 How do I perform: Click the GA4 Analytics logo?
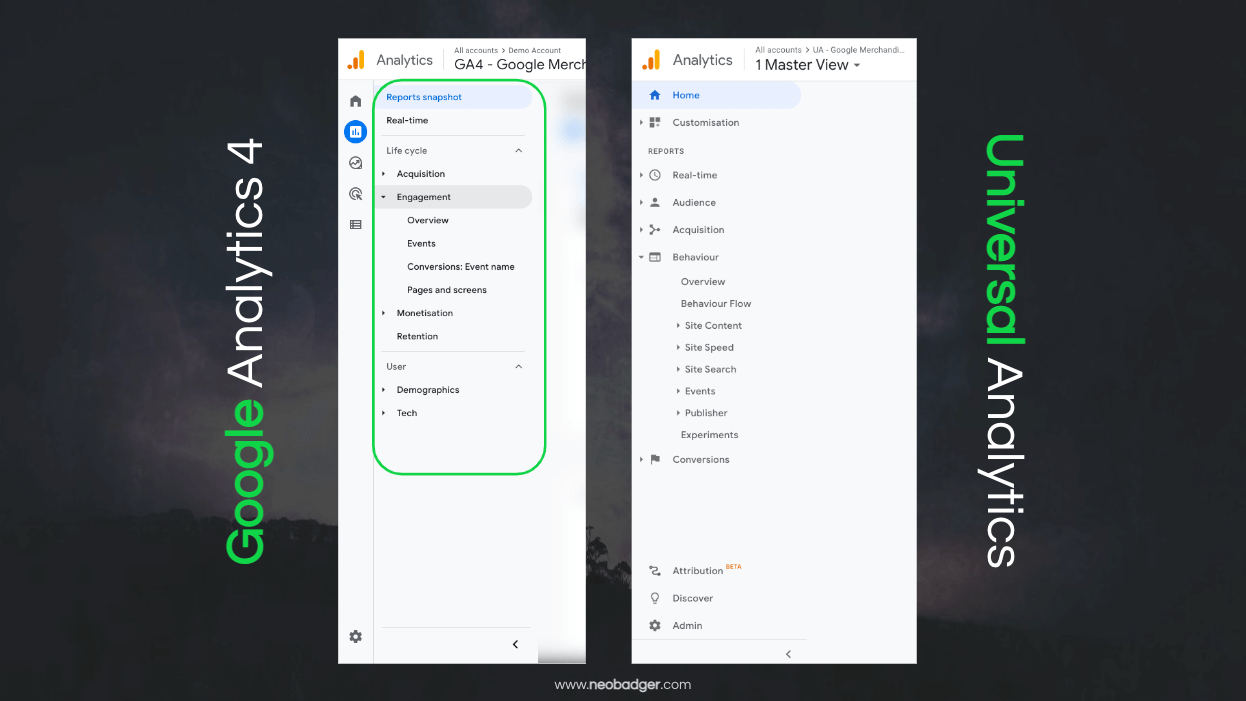[x=356, y=60]
